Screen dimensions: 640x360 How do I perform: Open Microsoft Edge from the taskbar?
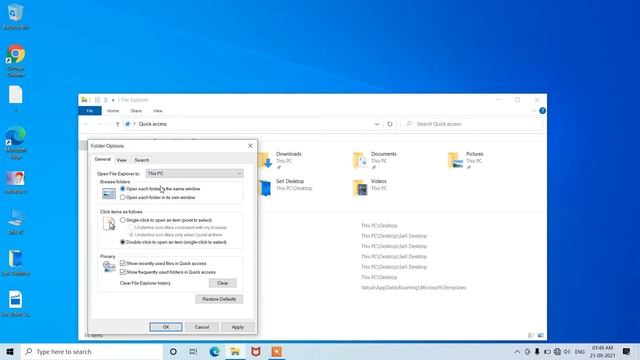214,351
